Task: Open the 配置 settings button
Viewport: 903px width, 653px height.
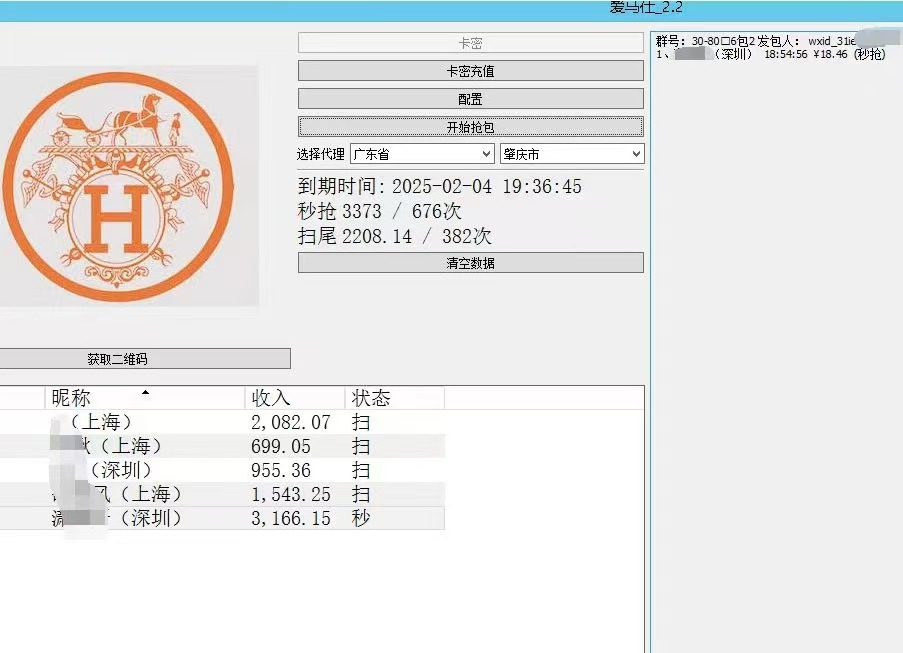Action: pyautogui.click(x=470, y=99)
